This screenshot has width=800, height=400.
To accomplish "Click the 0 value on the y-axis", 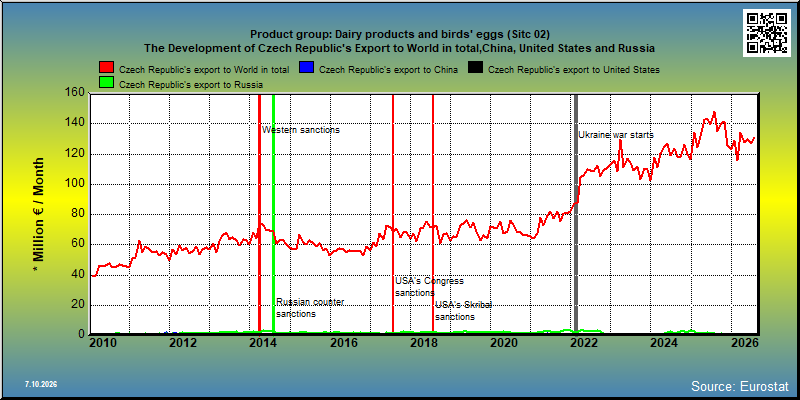I will tap(82, 334).
